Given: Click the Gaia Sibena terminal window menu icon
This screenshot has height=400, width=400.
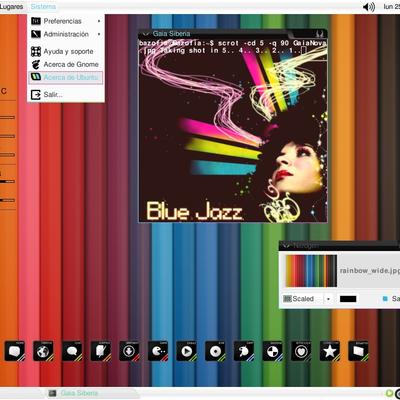Looking at the screenshot, I should (146, 34).
